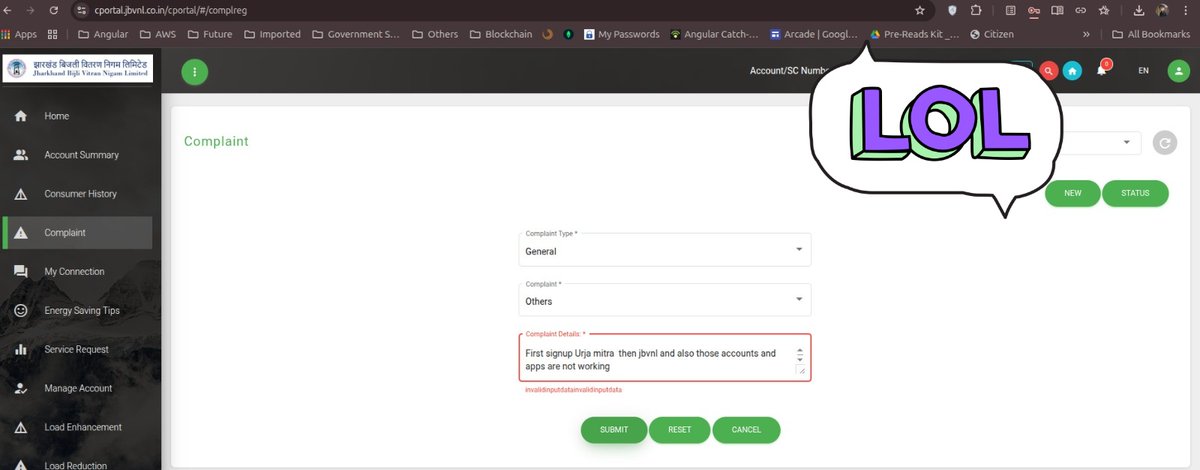This screenshot has width=1200, height=470.
Task: Open the Complaint dropdown showing Others
Action: click(x=664, y=300)
